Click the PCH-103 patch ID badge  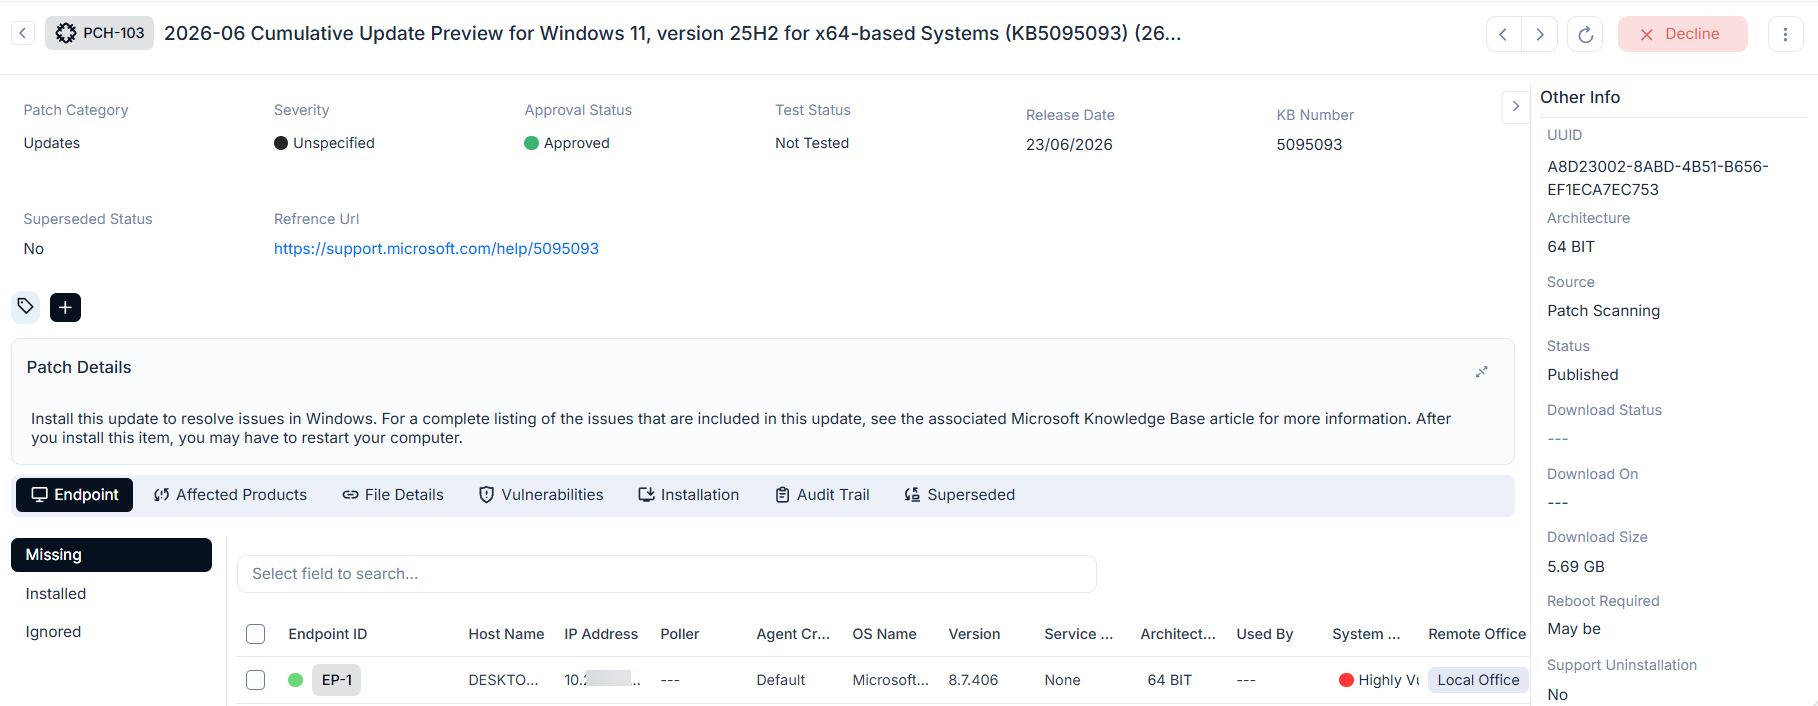pos(100,33)
